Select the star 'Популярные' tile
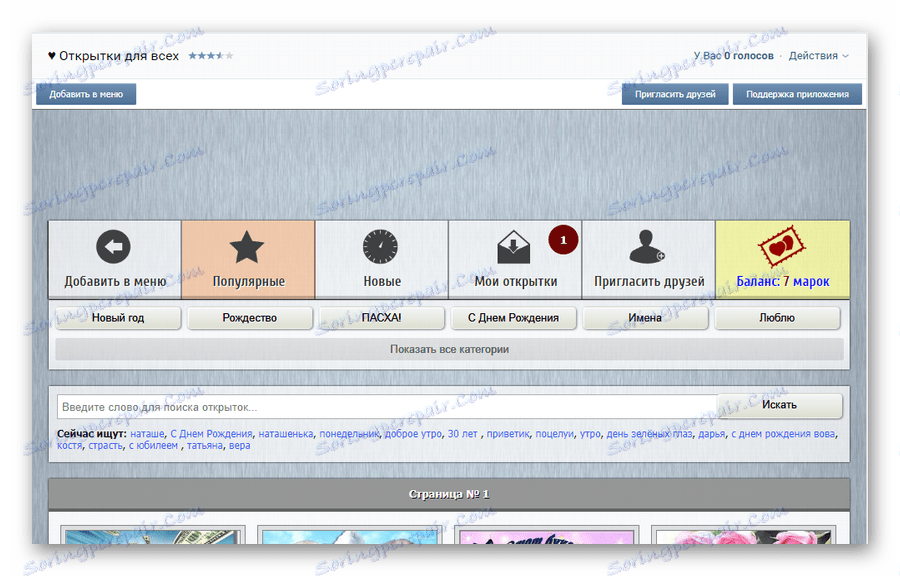The width and height of the screenshot is (900, 576). tap(248, 259)
